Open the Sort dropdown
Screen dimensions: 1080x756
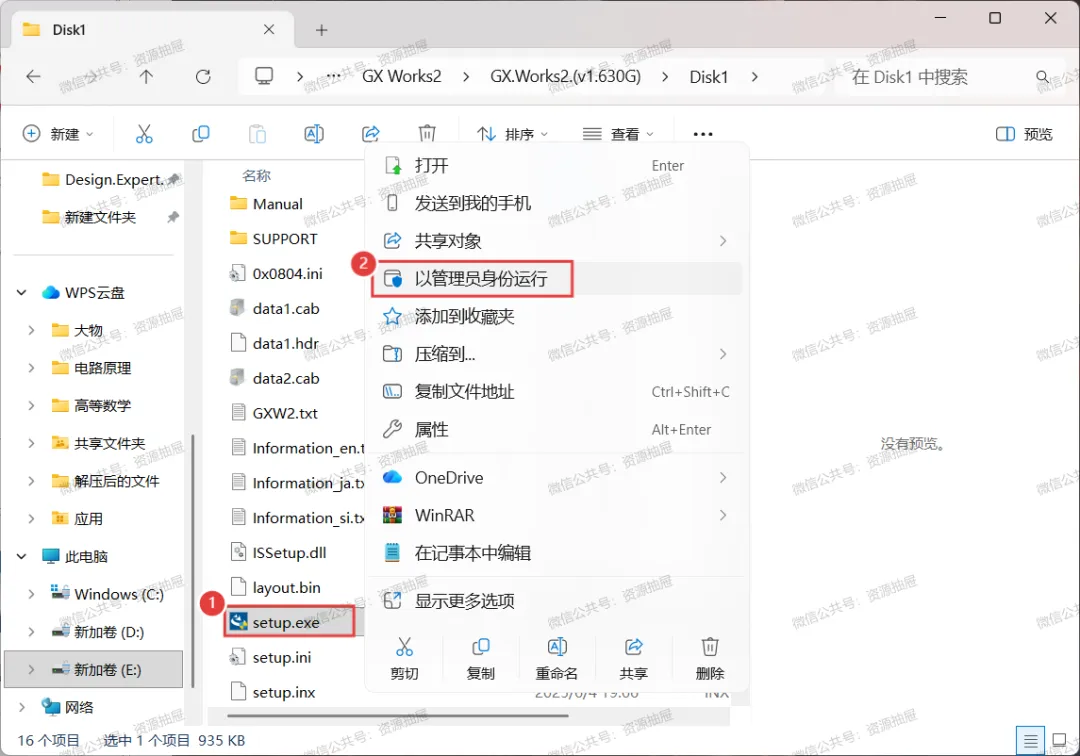coord(513,134)
